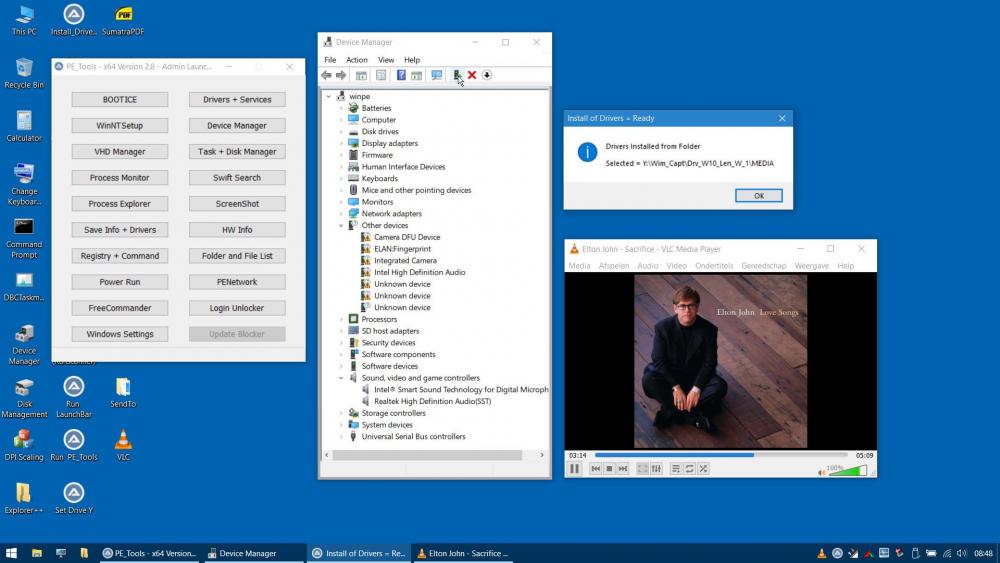
Task: Collapse the Other devices tree node
Action: click(x=341, y=226)
